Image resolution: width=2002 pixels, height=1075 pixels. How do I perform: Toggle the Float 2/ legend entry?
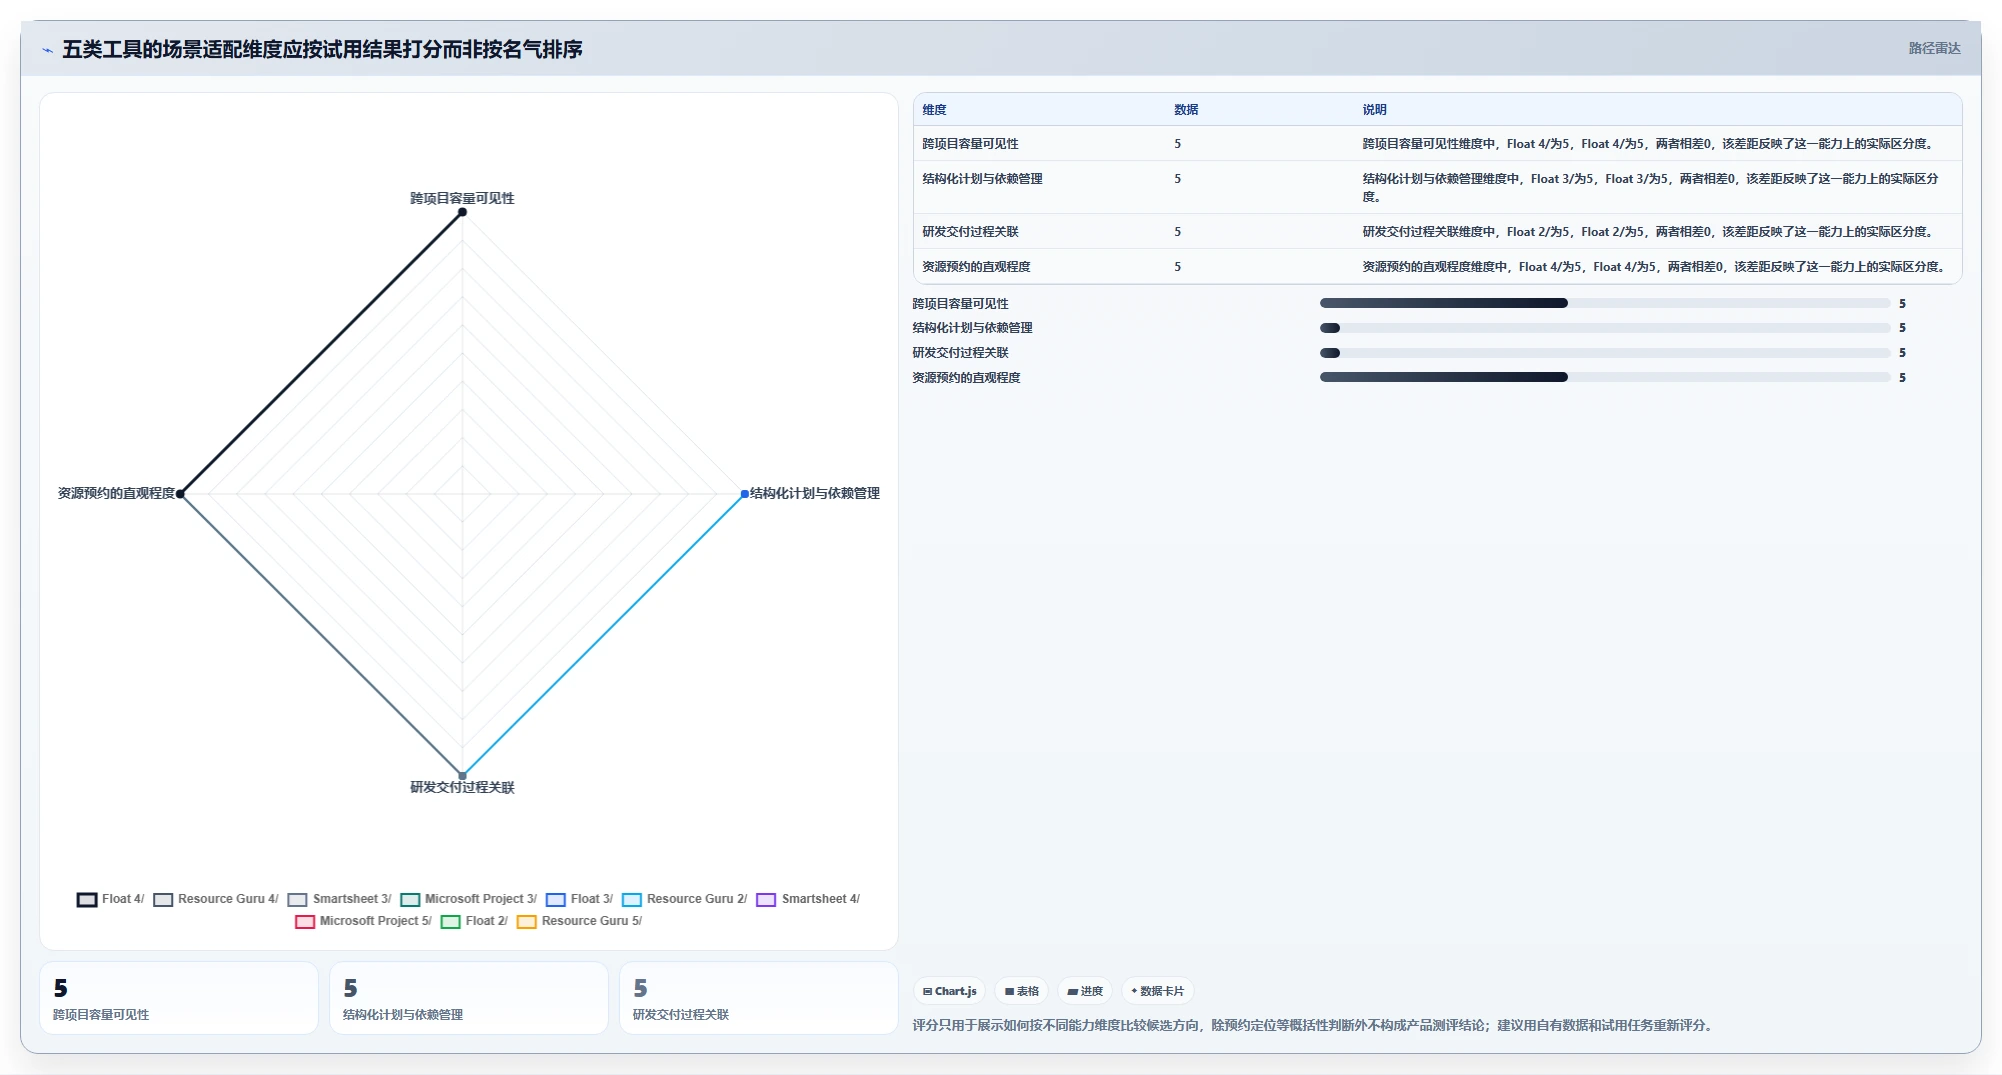[x=474, y=921]
